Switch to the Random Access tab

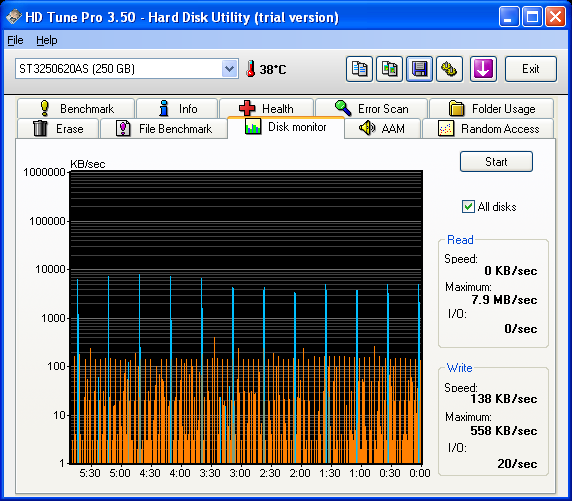[488, 128]
